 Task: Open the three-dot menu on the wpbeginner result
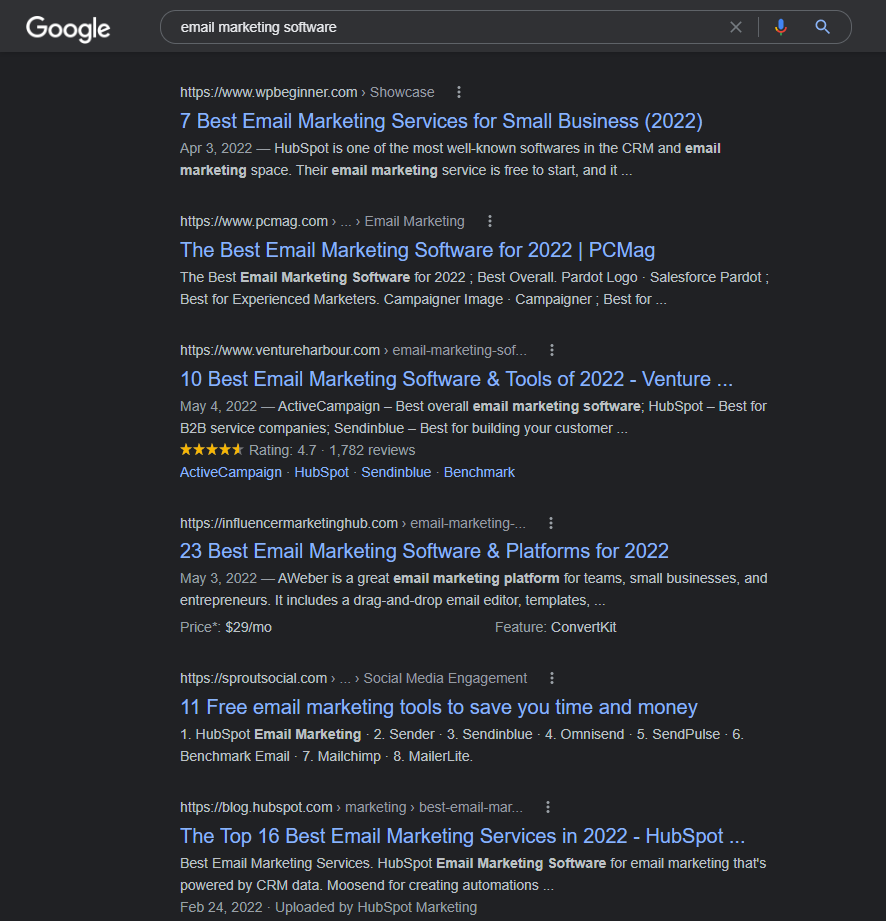point(459,91)
